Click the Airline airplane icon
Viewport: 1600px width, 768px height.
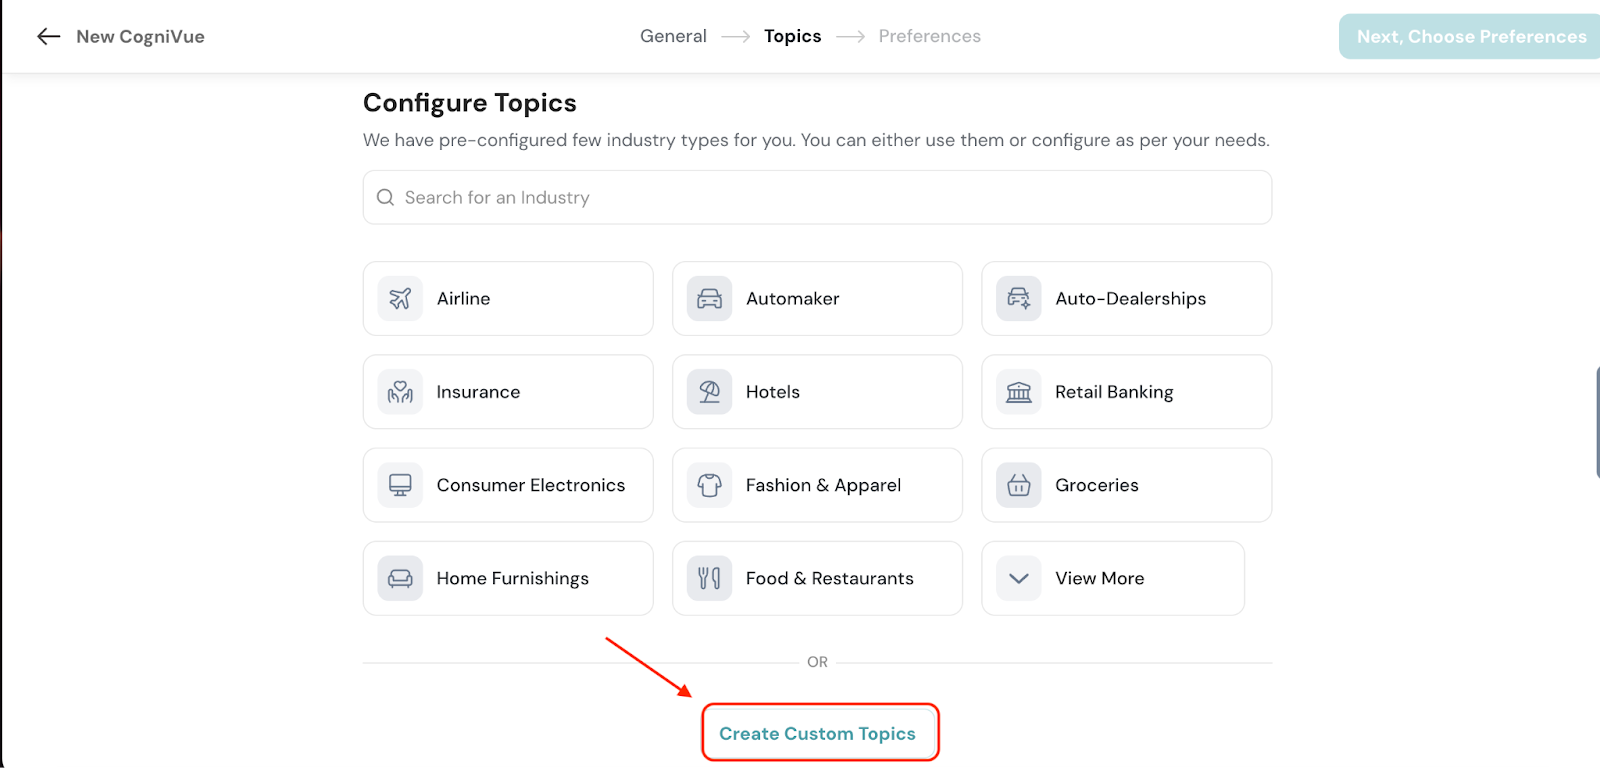point(400,299)
